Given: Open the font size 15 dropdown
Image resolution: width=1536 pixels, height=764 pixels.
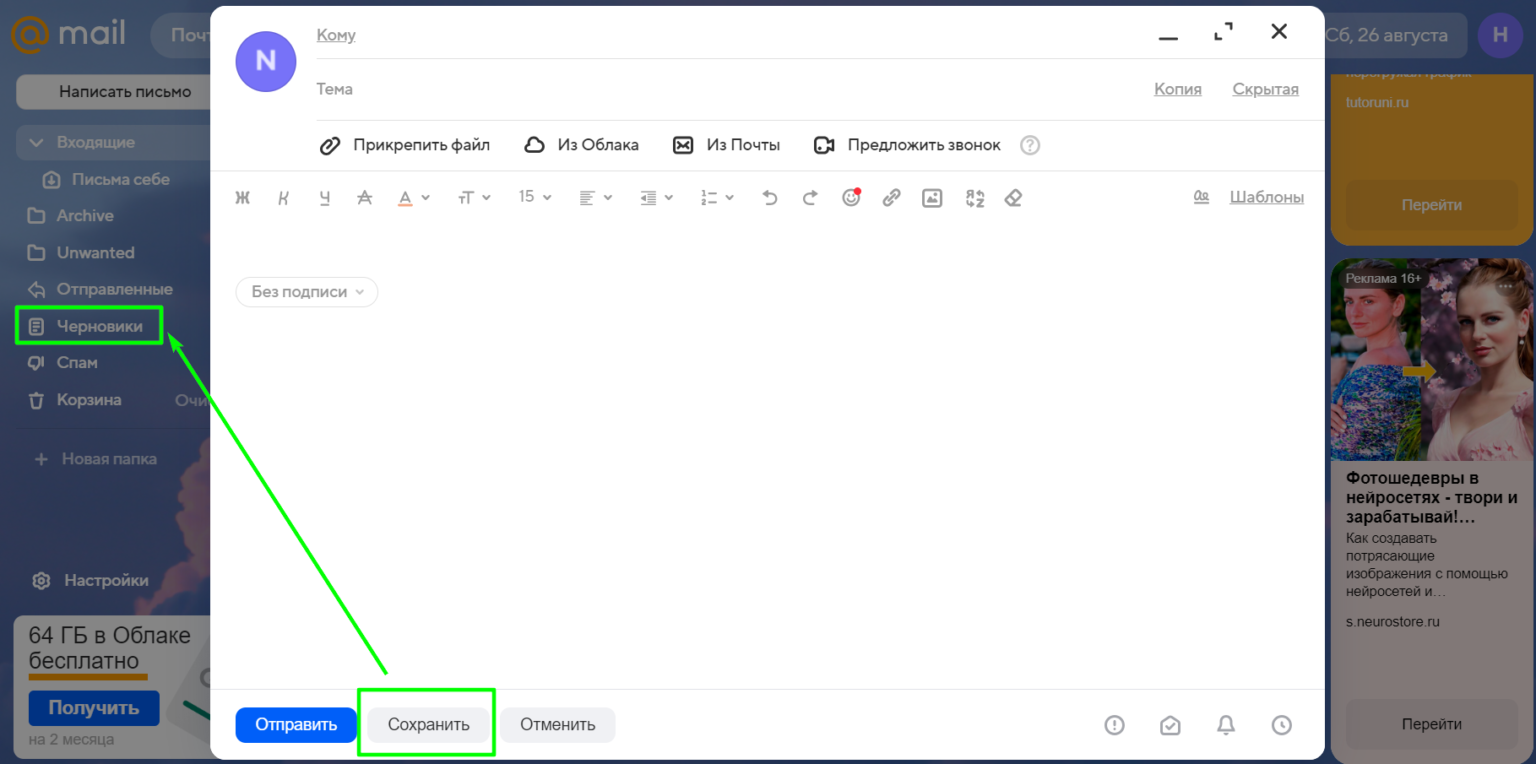Looking at the screenshot, I should tap(535, 198).
